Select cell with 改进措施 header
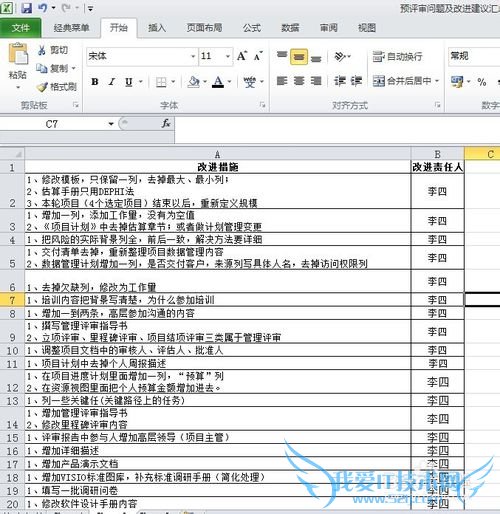 tap(217, 167)
